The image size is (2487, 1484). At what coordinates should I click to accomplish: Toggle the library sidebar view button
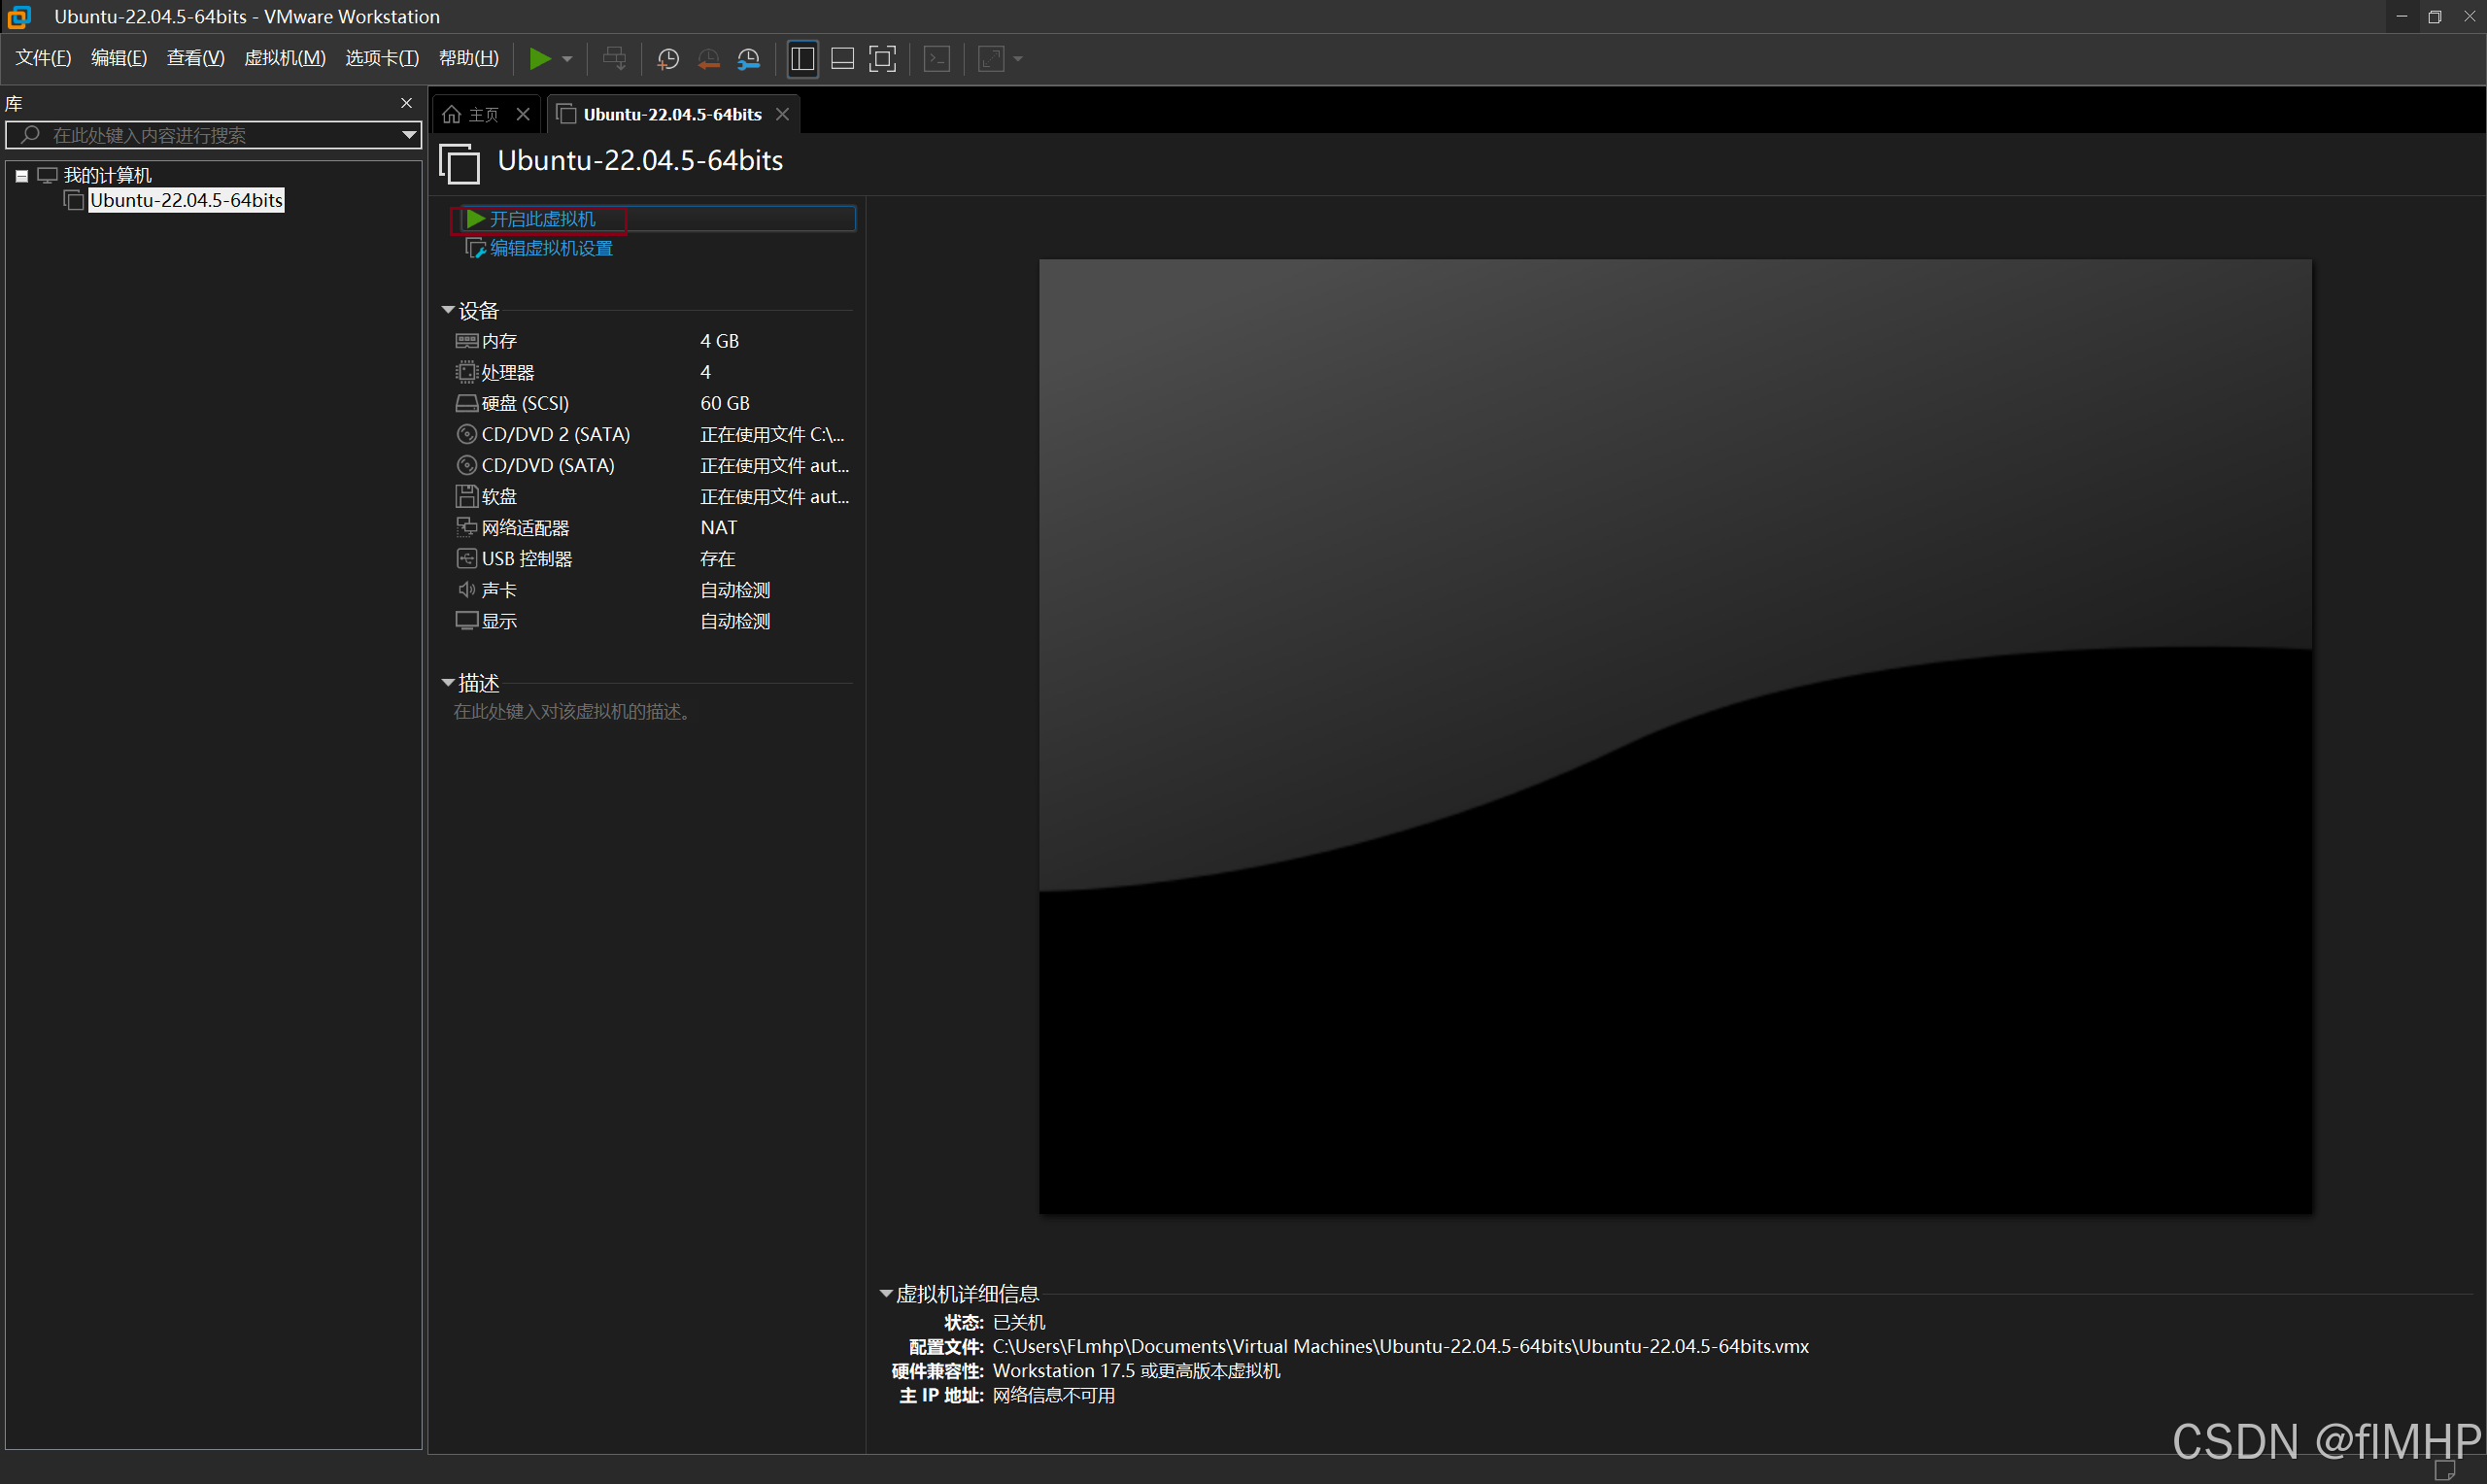[x=802, y=59]
